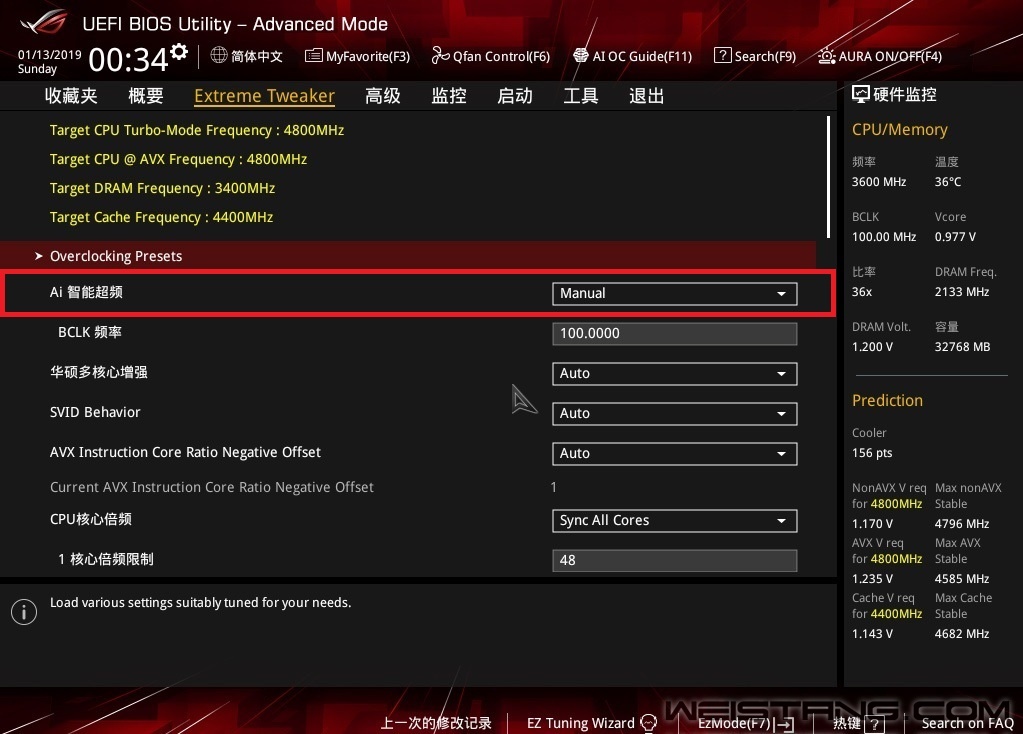Screen dimensions: 1023x734
Task: Click the settings gear next to the clock
Action: [x=179, y=51]
